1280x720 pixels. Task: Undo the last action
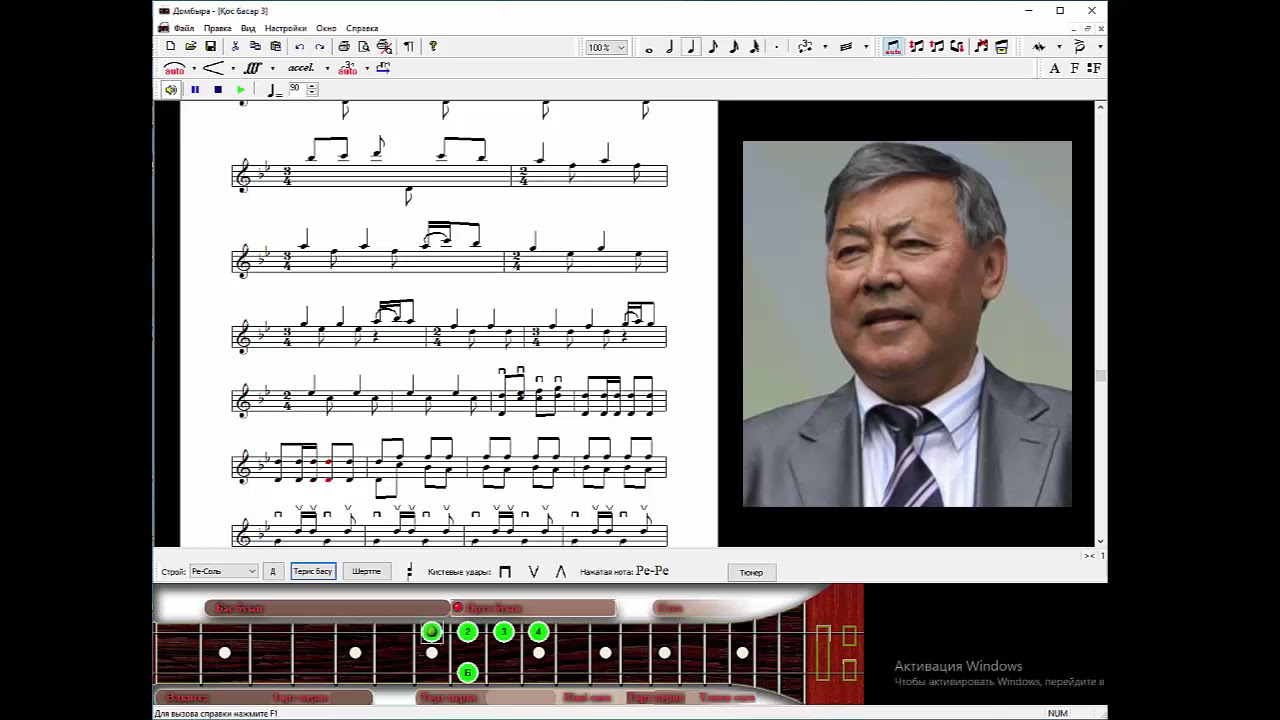coord(299,47)
